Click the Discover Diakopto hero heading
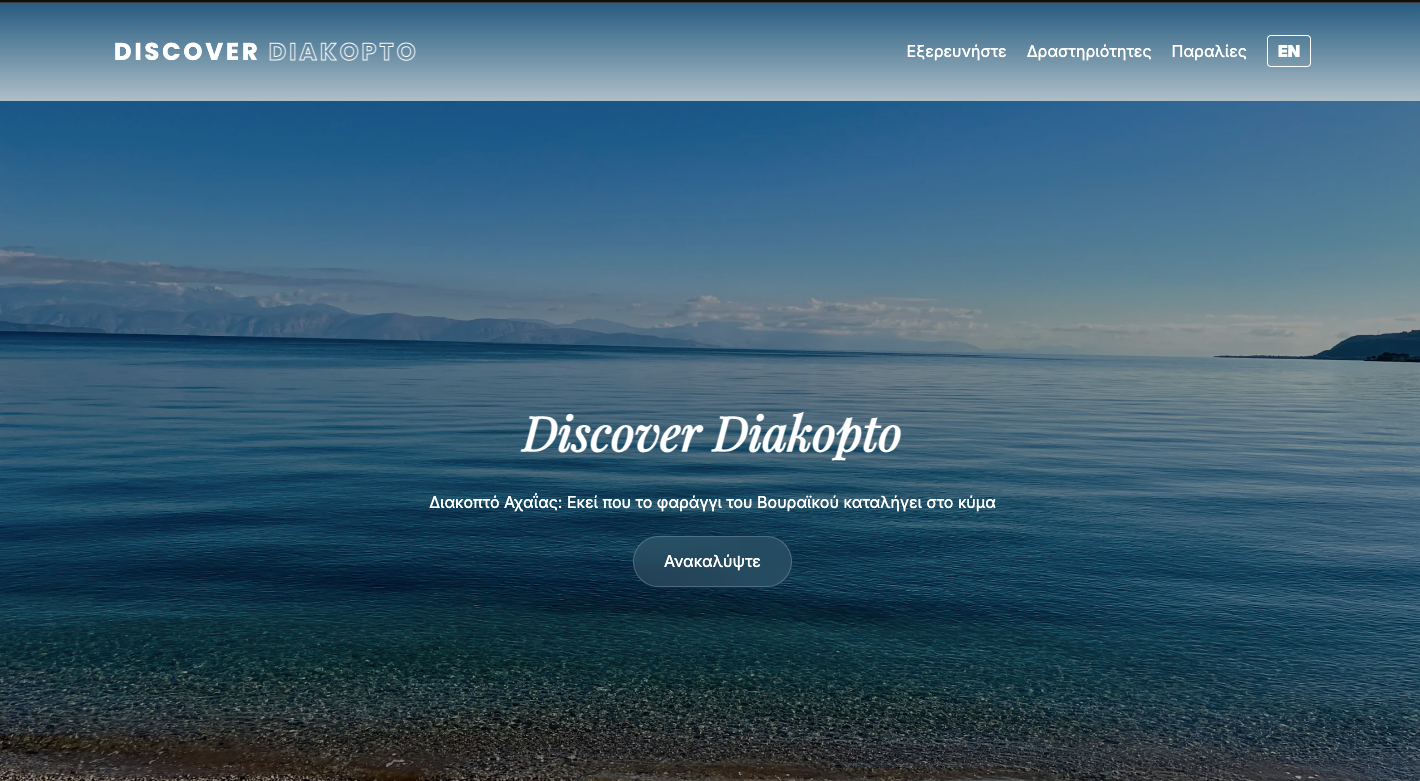1420x781 pixels. point(711,433)
